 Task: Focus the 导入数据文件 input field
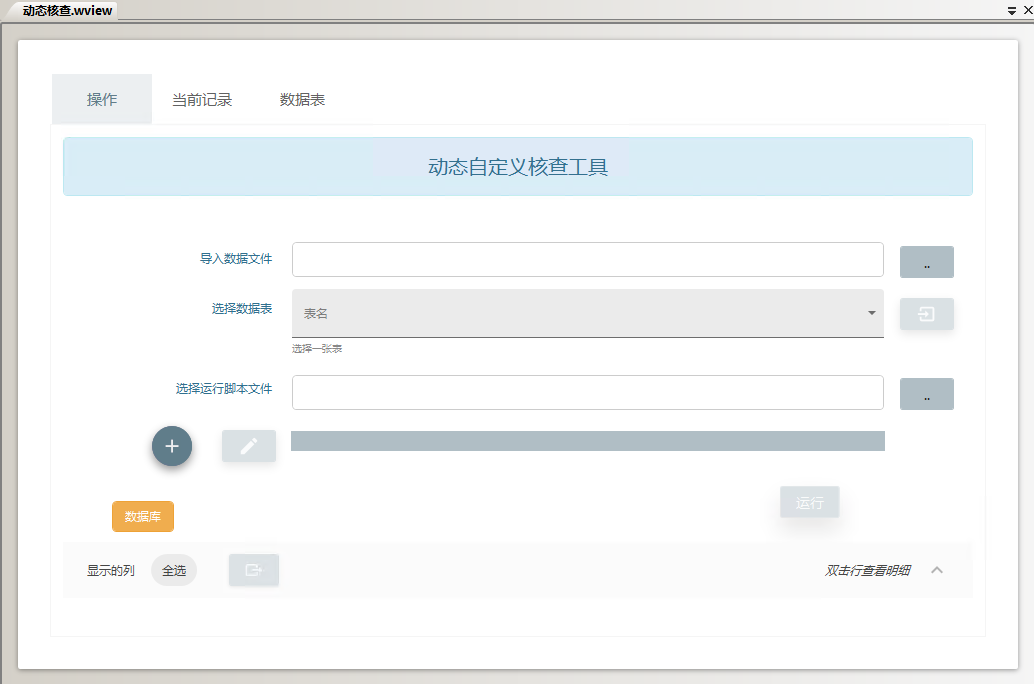(x=588, y=259)
